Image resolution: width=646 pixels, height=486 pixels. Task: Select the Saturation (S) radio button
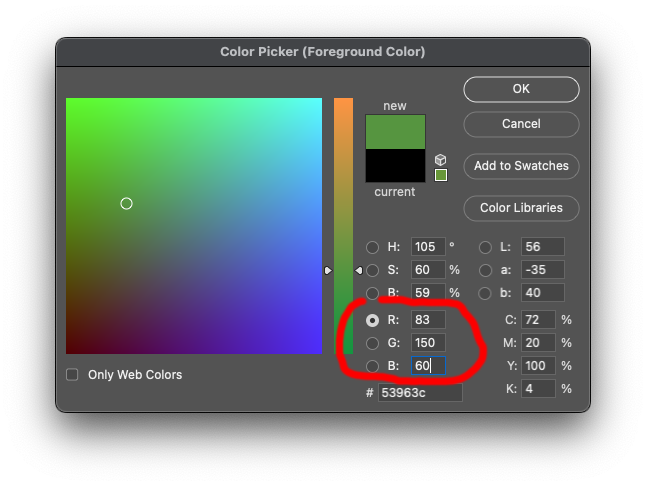coord(373,270)
